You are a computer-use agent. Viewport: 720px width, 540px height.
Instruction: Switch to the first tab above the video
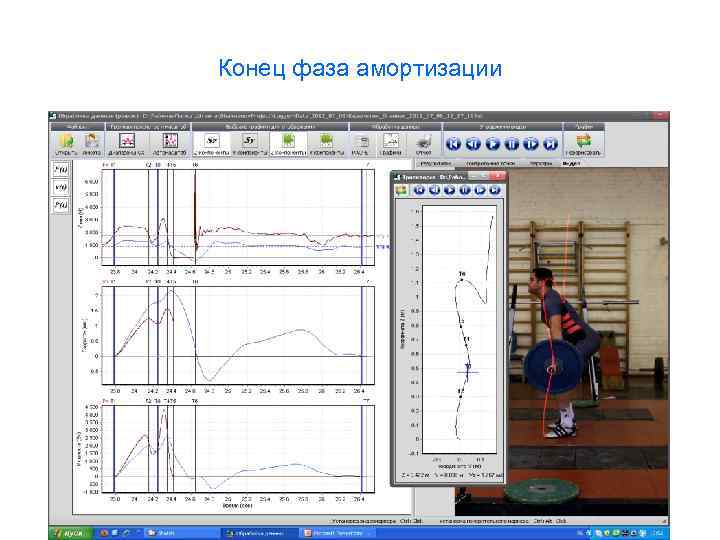436,163
